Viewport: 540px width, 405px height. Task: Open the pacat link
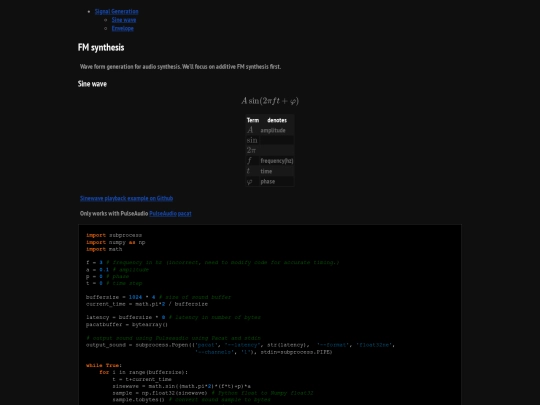click(185, 214)
